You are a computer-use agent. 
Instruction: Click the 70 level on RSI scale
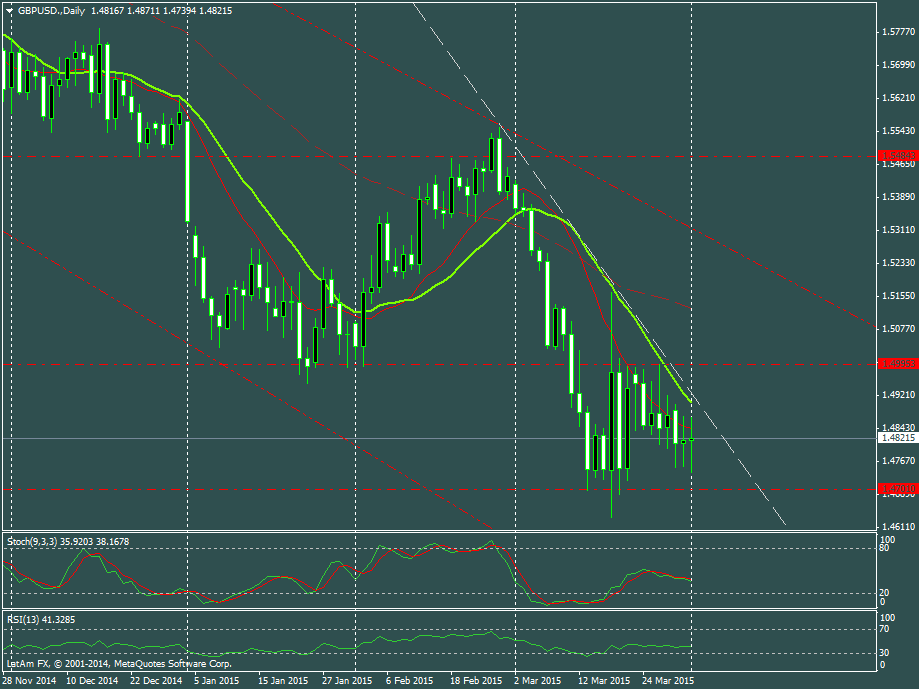[883, 629]
